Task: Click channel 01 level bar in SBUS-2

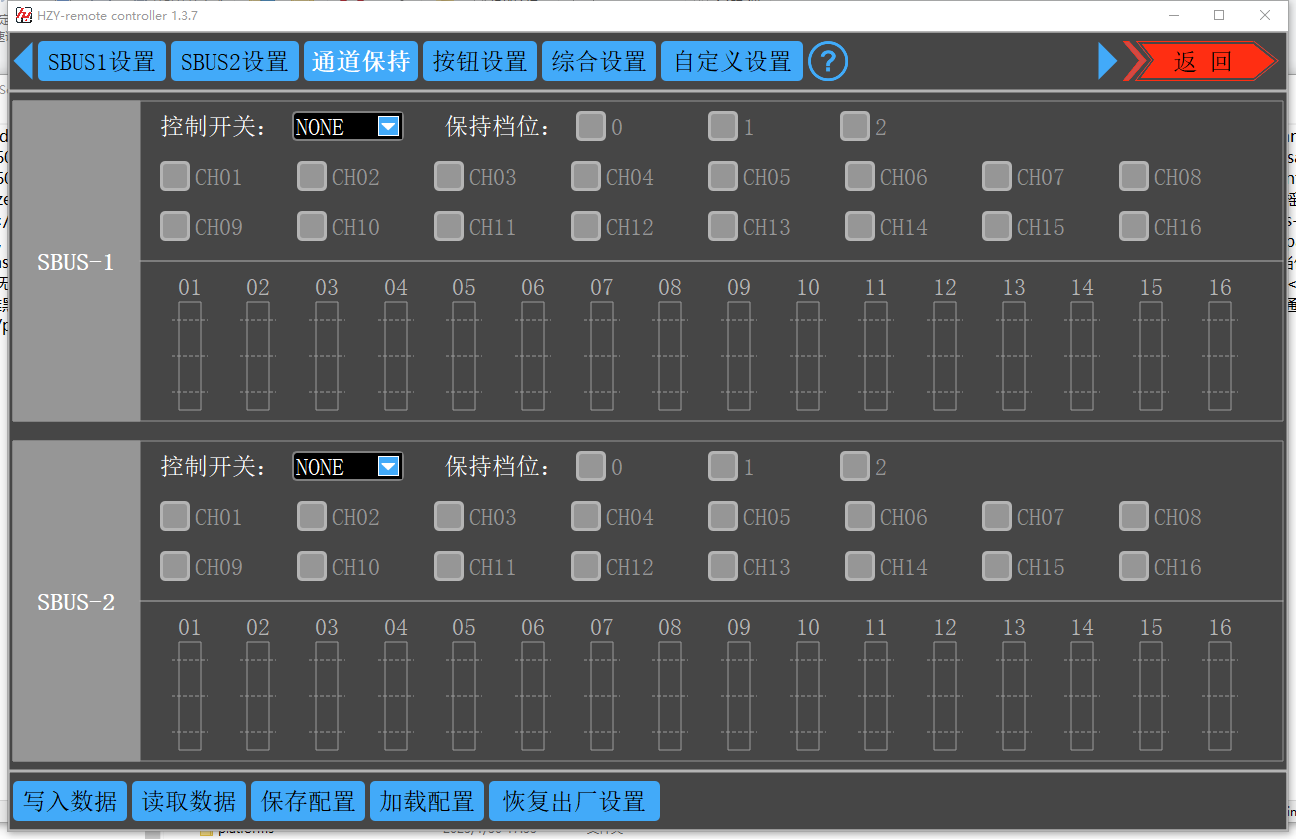Action: click(190, 696)
